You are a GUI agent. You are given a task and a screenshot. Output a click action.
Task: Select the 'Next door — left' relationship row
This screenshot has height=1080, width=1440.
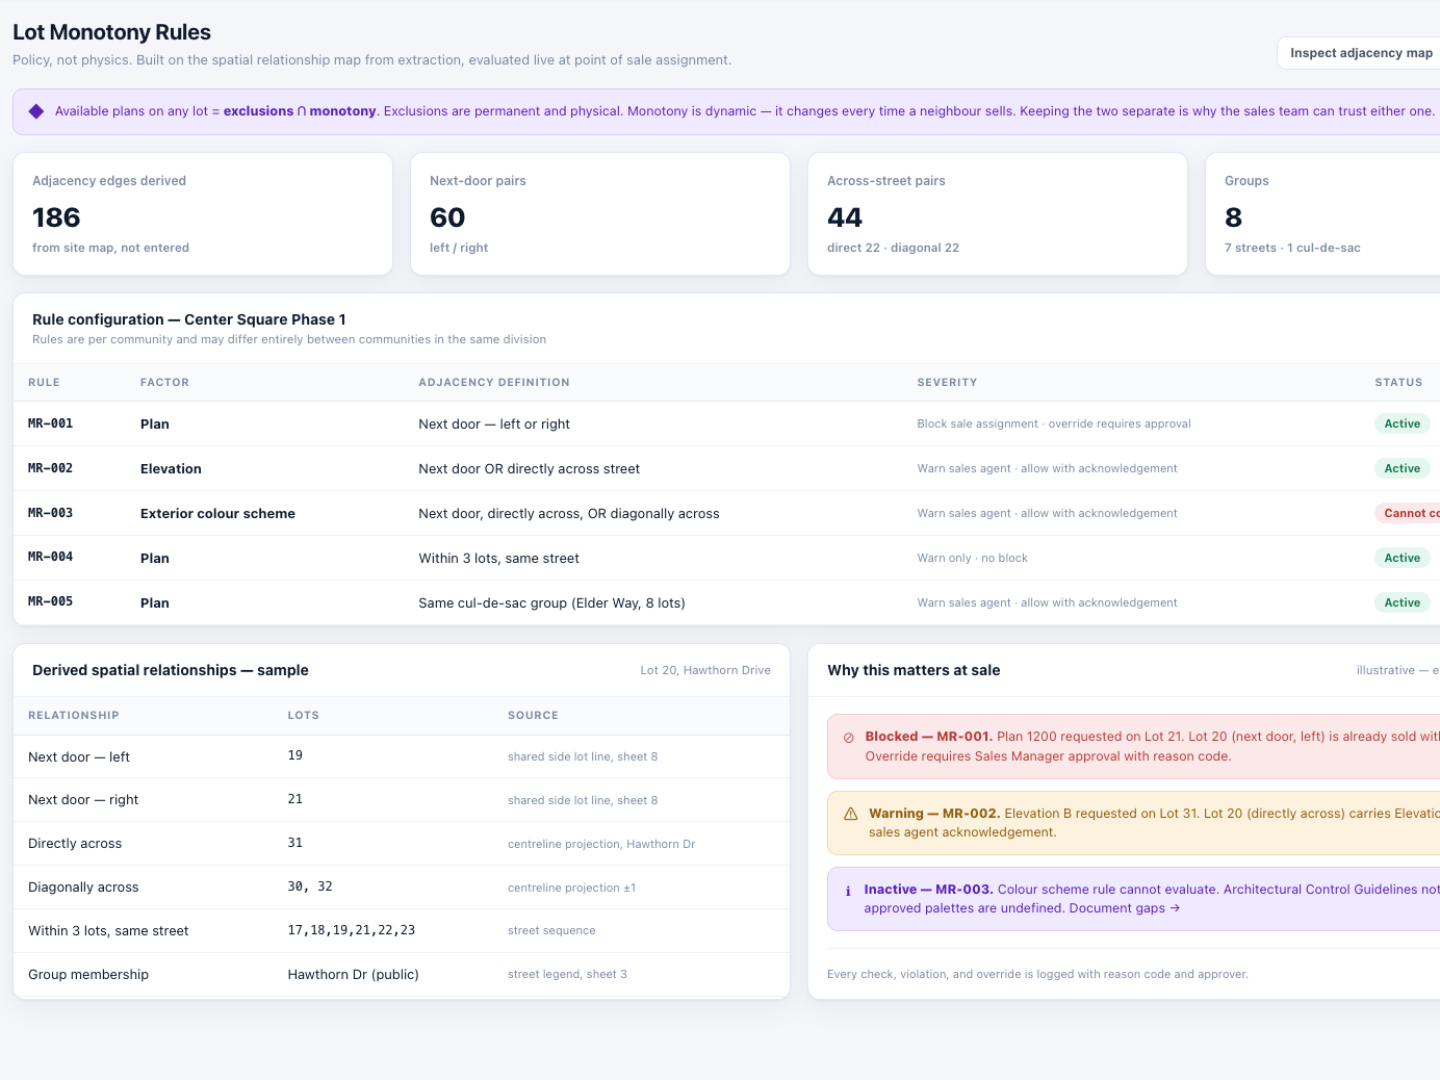click(401, 757)
